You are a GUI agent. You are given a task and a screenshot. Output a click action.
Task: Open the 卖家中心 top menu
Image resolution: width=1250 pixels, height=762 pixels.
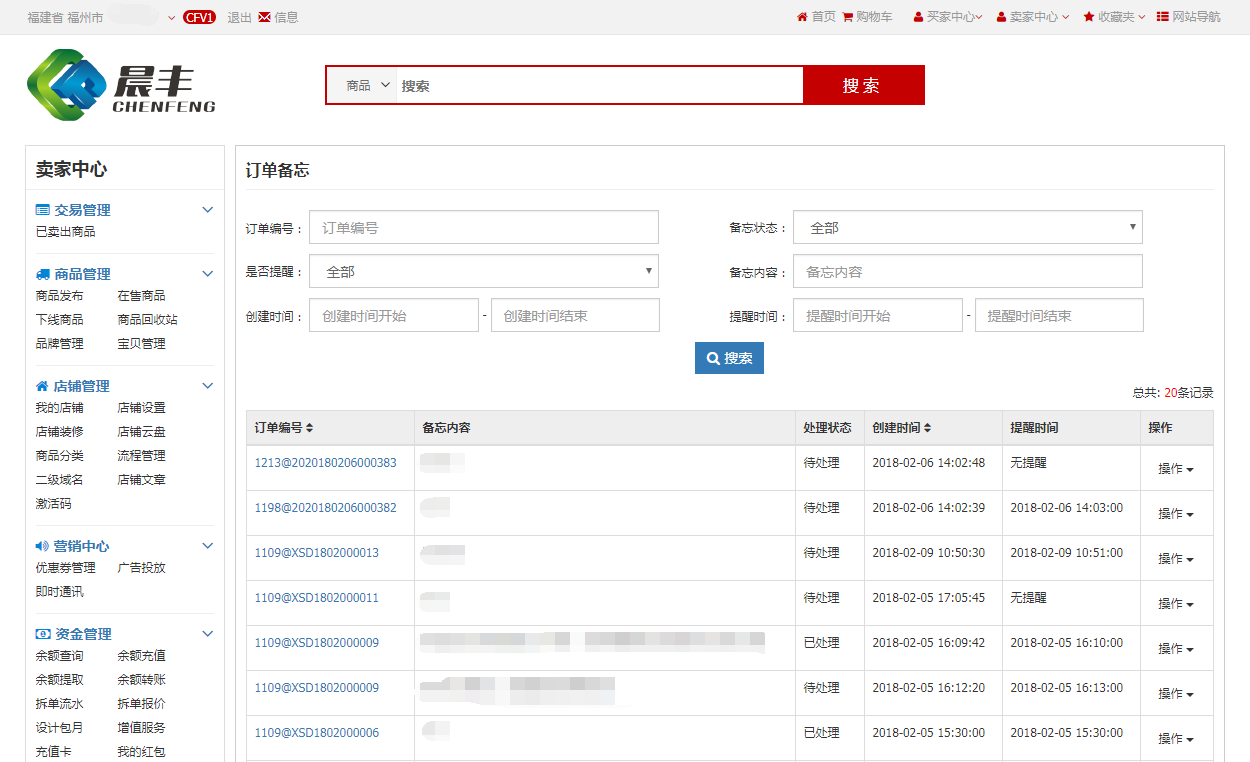pyautogui.click(x=1033, y=17)
